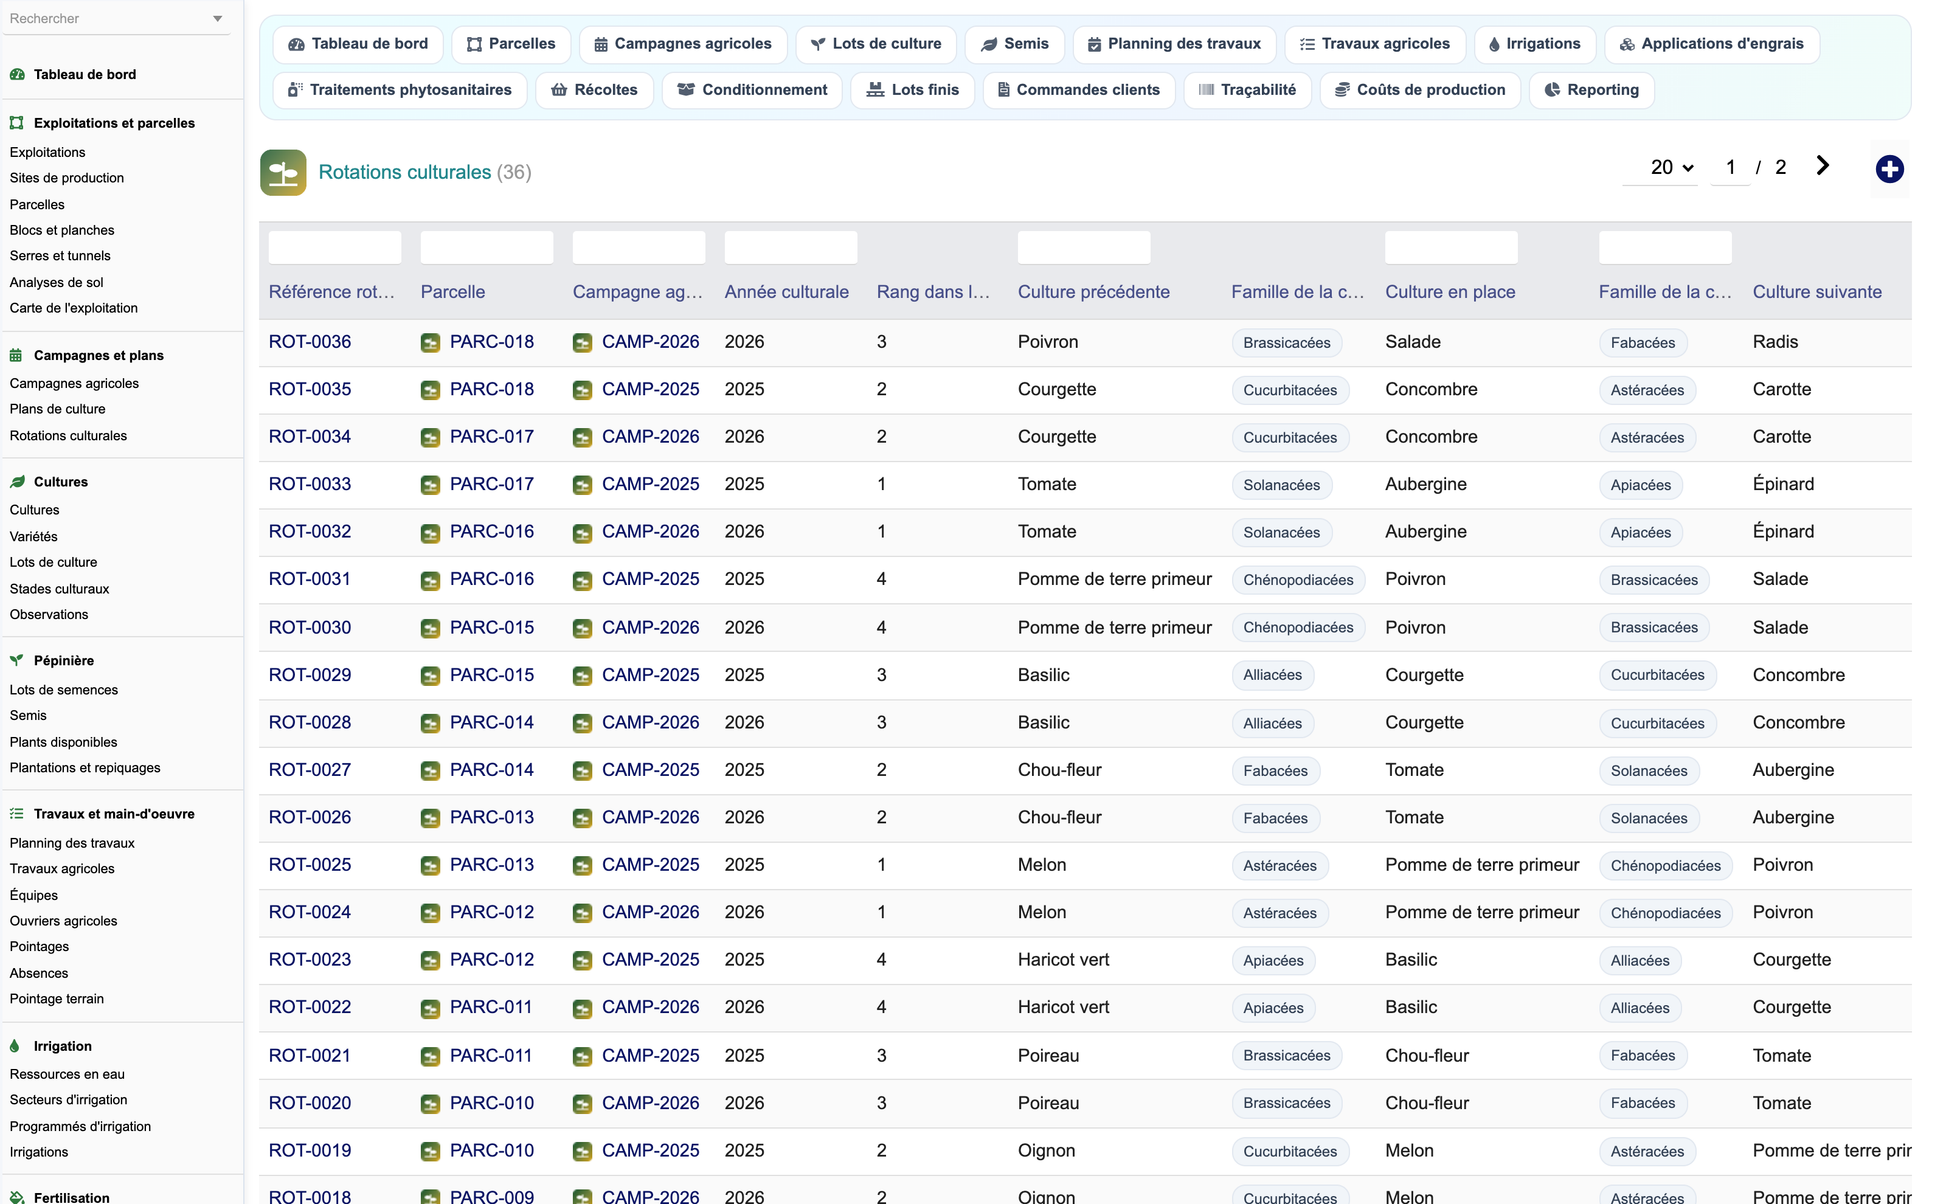Click Solanacées tag in ROT-0033 row
This screenshot has height=1204, width=1946.
(x=1281, y=485)
